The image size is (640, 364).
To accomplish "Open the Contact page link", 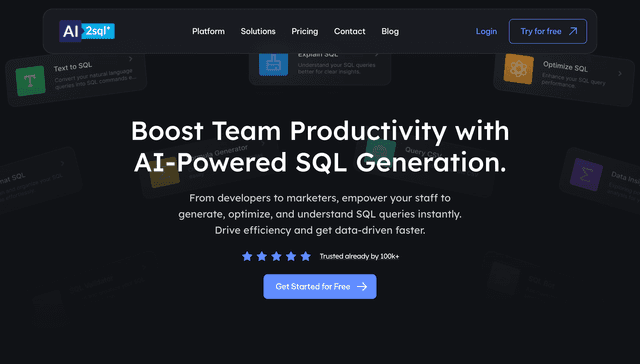I will (350, 31).
